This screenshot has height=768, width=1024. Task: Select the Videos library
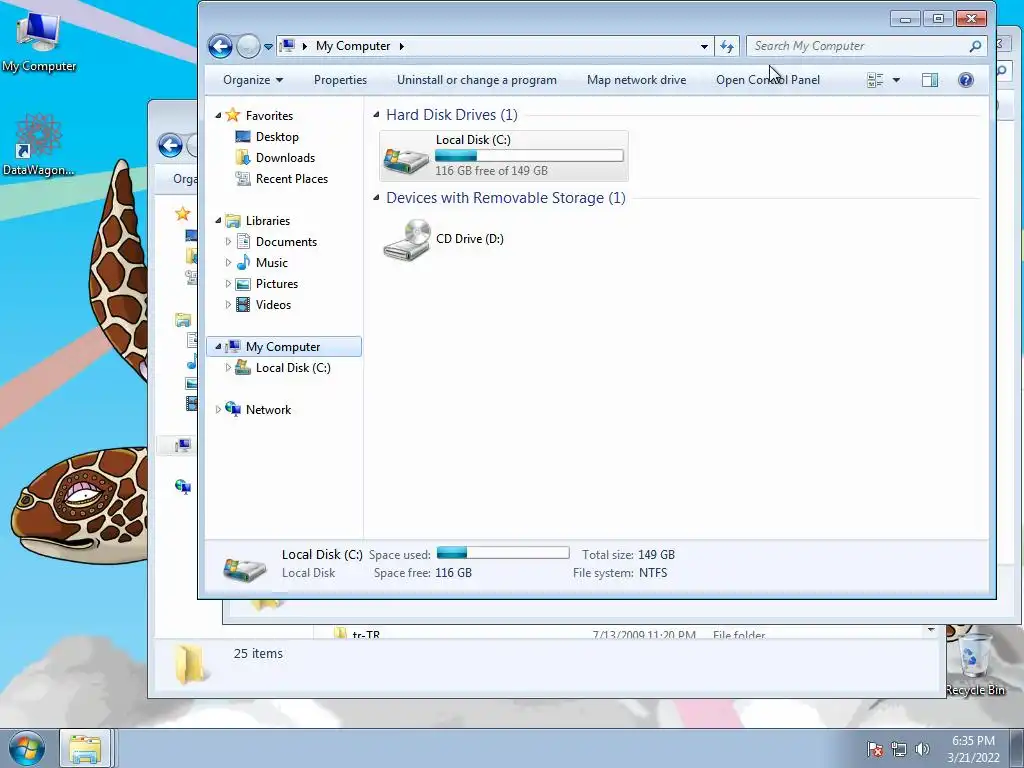273,304
